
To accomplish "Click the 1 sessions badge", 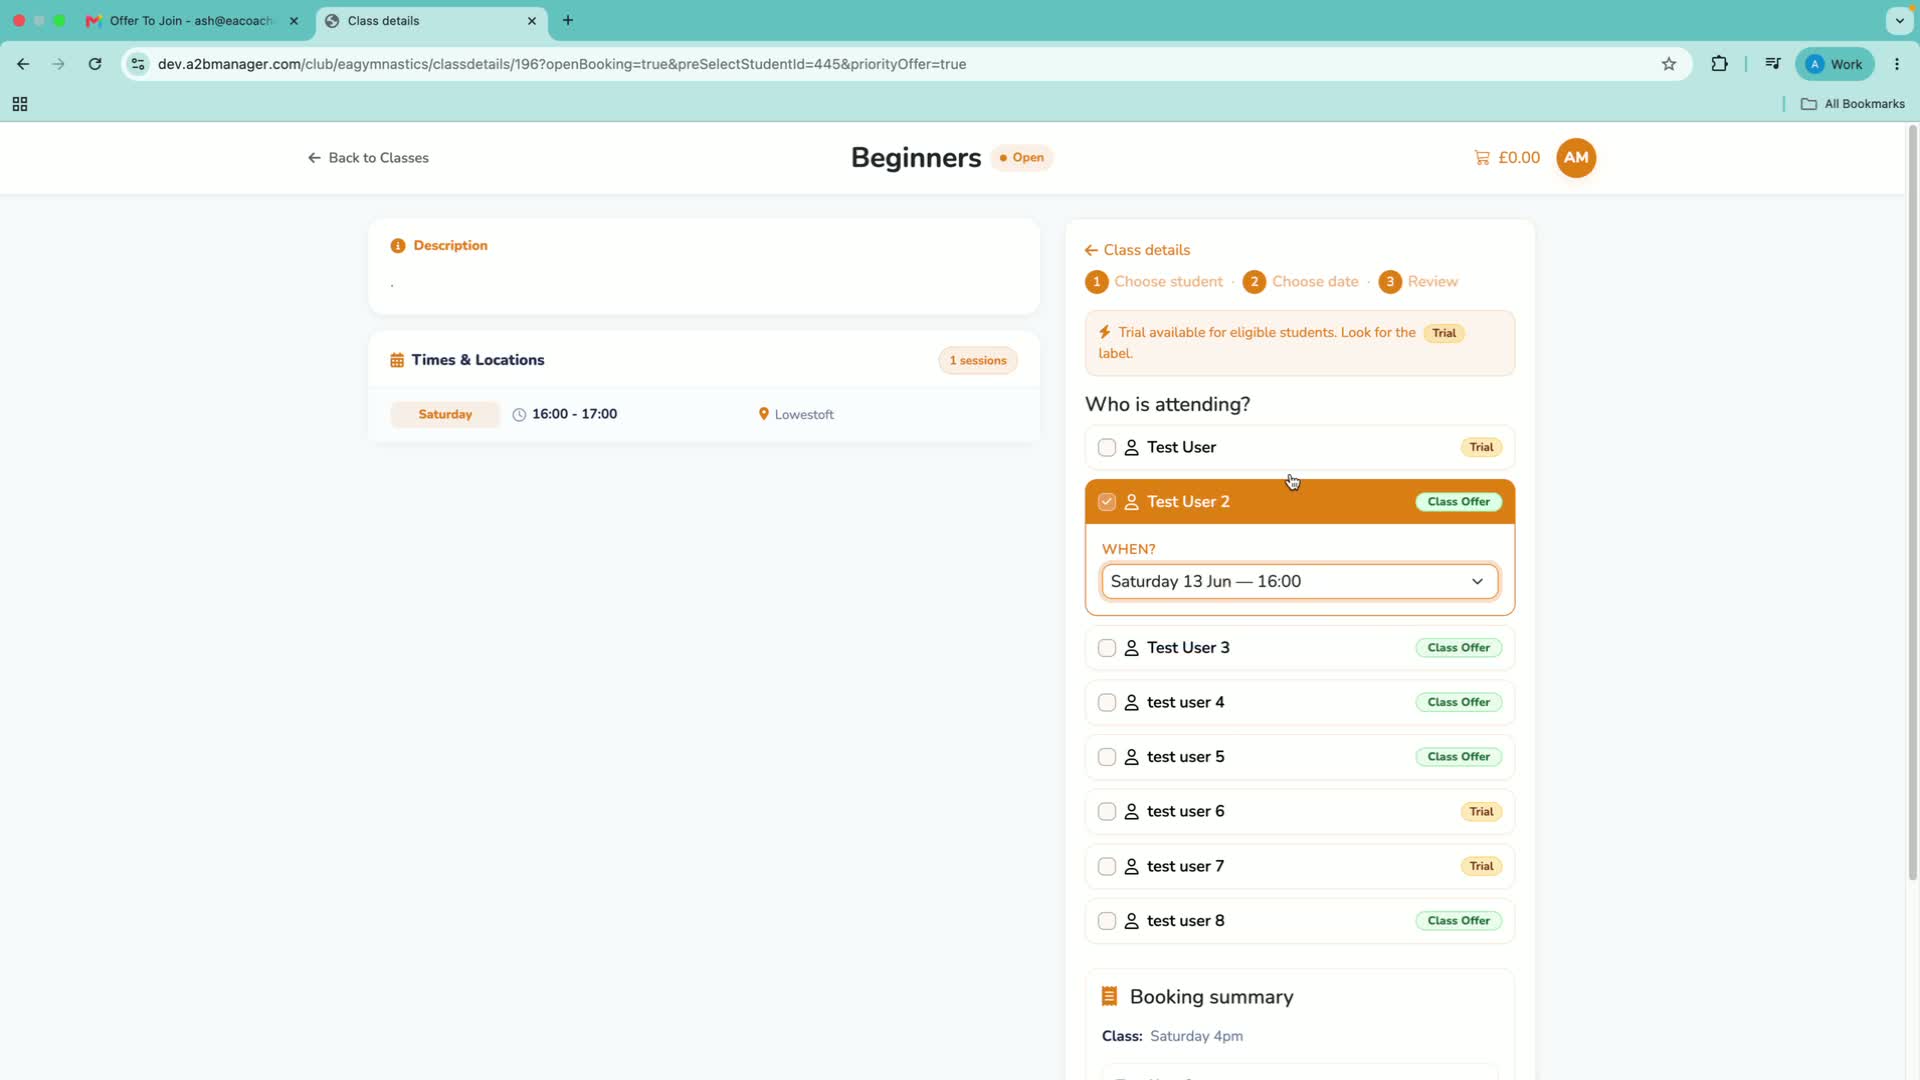I will [978, 361].
